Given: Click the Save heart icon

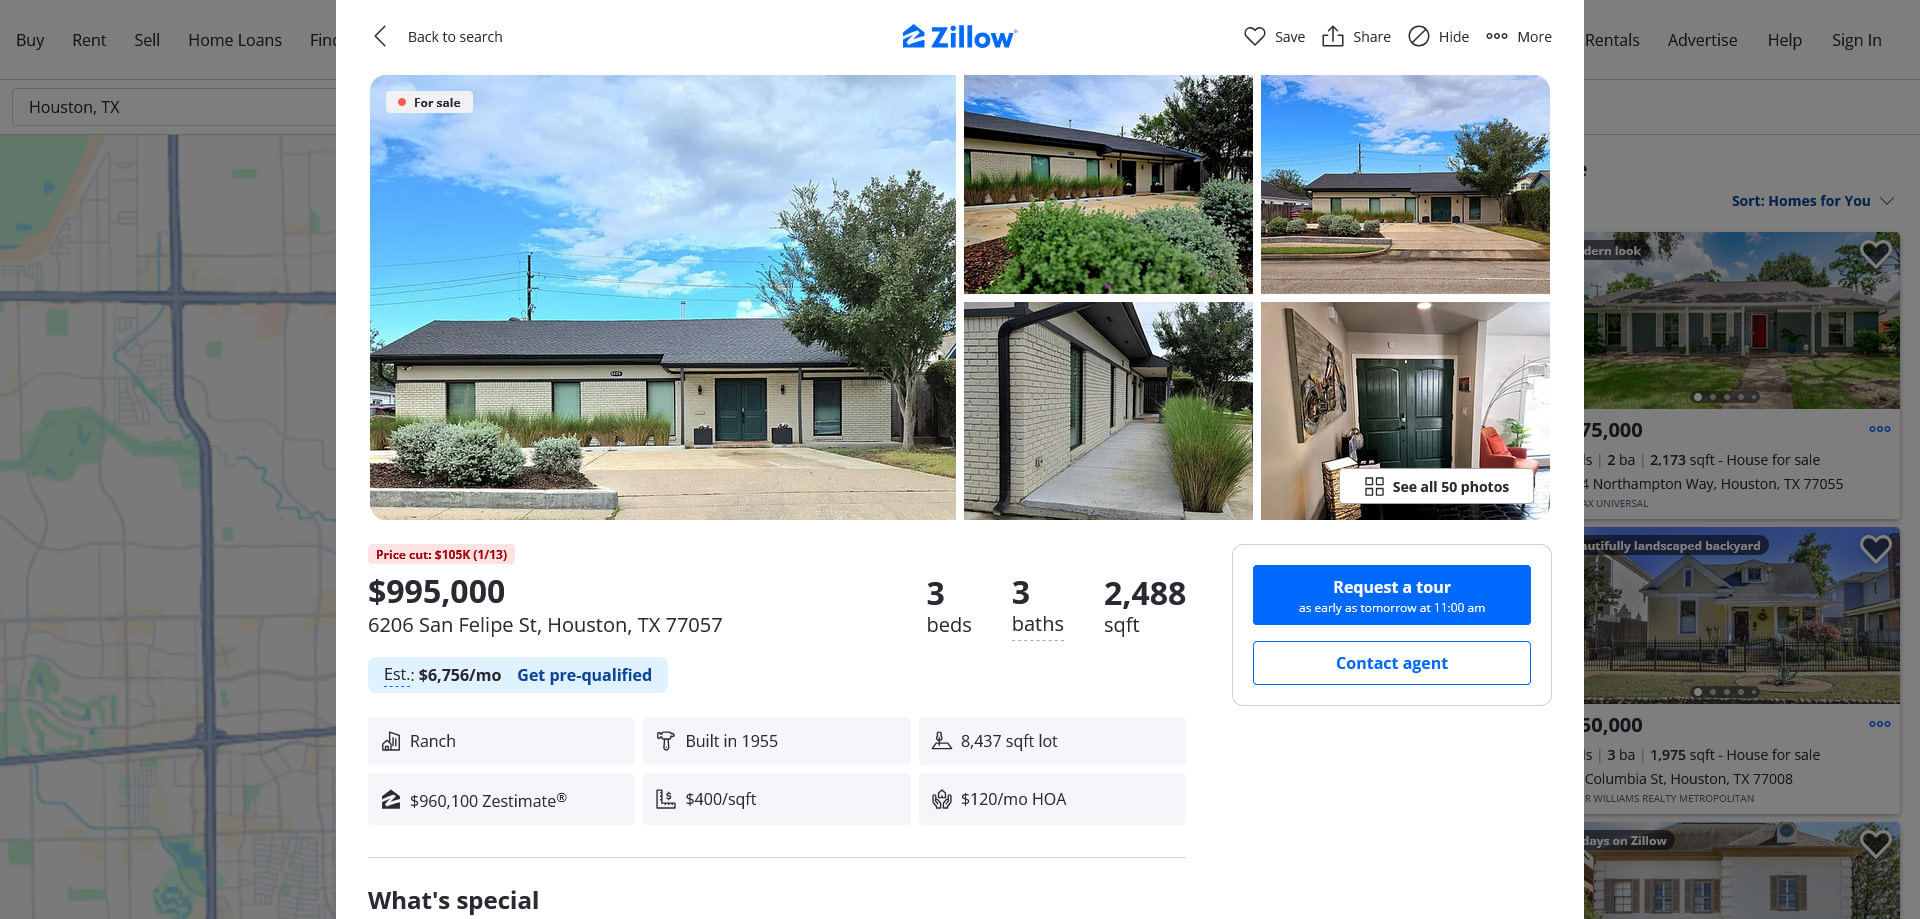Looking at the screenshot, I should [1254, 36].
